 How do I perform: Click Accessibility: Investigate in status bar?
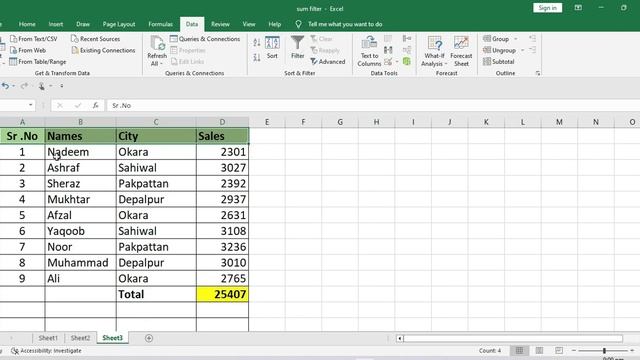46,351
